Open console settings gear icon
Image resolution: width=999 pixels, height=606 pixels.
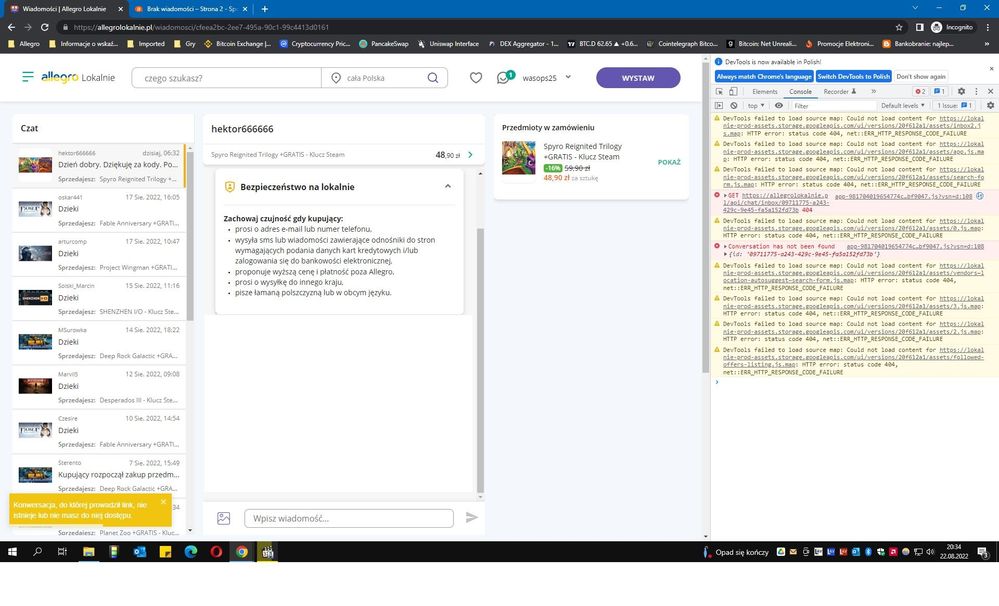click(x=990, y=106)
